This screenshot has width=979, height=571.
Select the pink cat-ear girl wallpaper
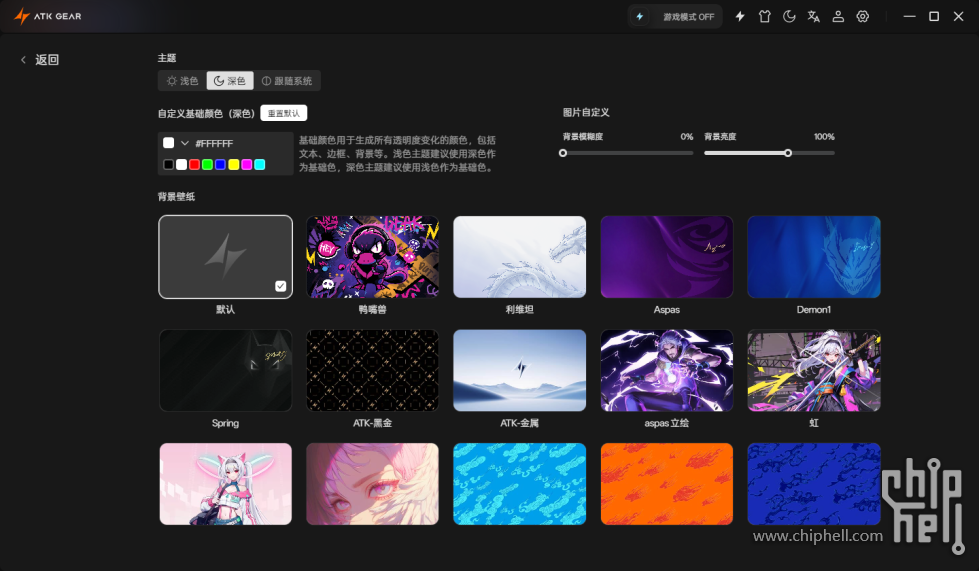[x=225, y=484]
